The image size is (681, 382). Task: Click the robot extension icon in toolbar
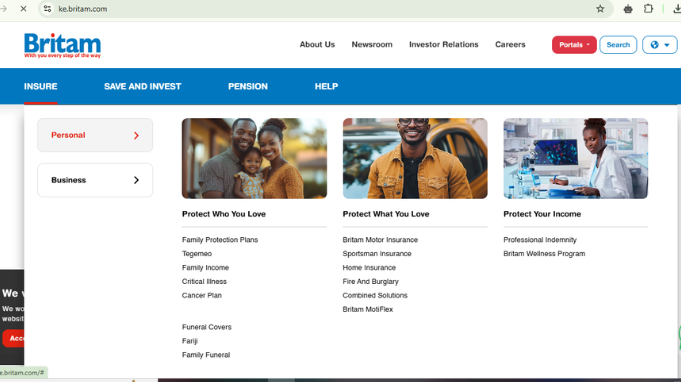628,9
